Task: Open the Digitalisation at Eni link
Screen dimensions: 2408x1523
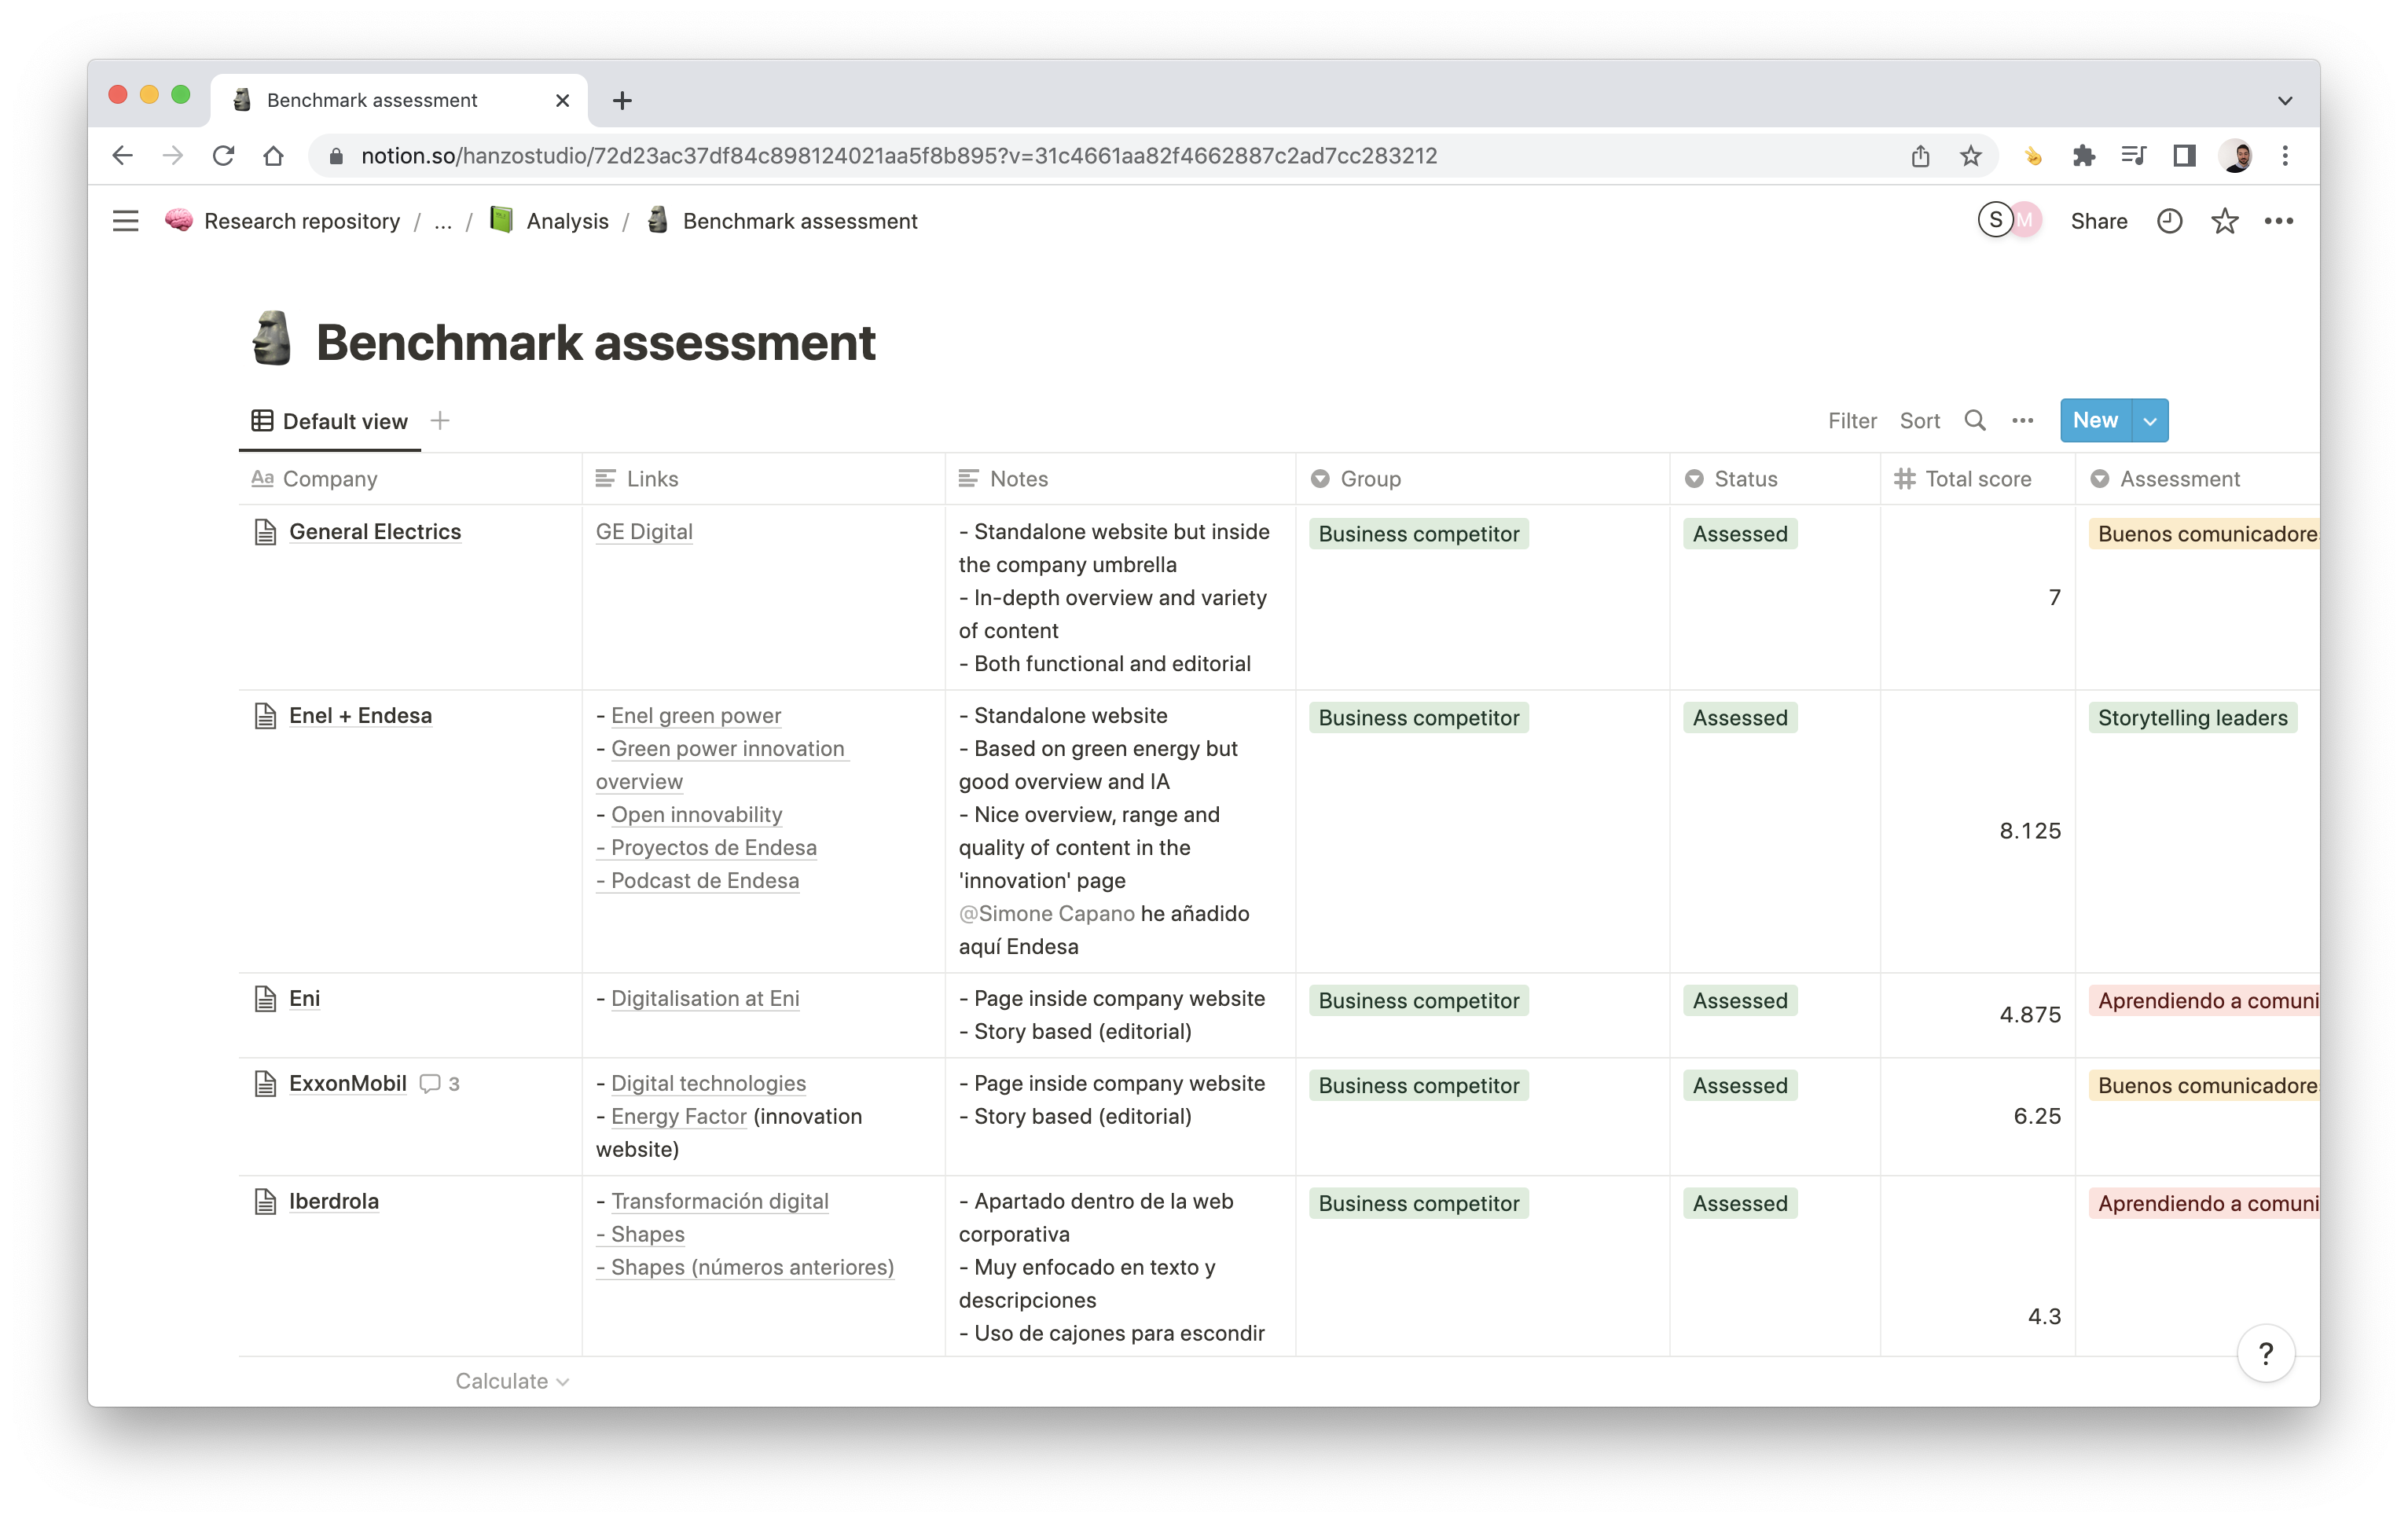Action: coord(705,999)
